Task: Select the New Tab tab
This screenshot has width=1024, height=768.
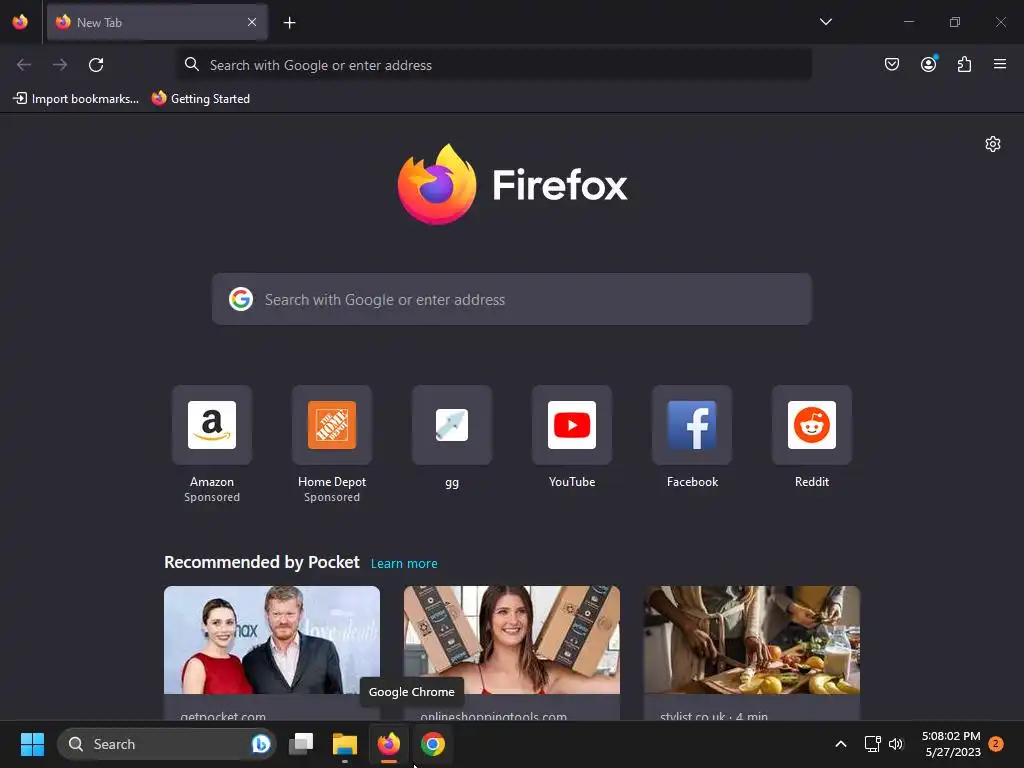Action: (x=157, y=22)
